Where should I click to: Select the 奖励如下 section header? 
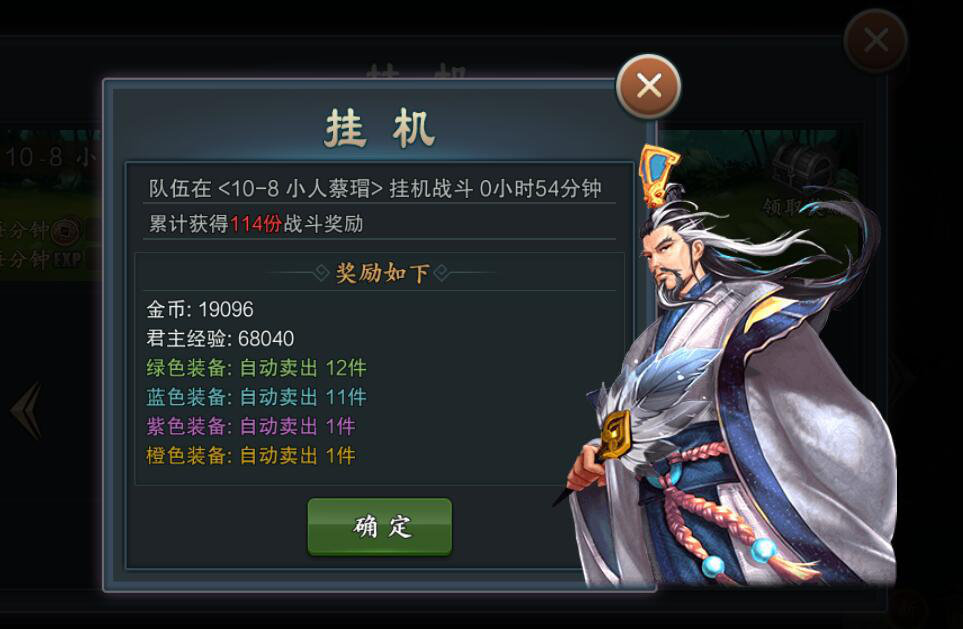382,273
